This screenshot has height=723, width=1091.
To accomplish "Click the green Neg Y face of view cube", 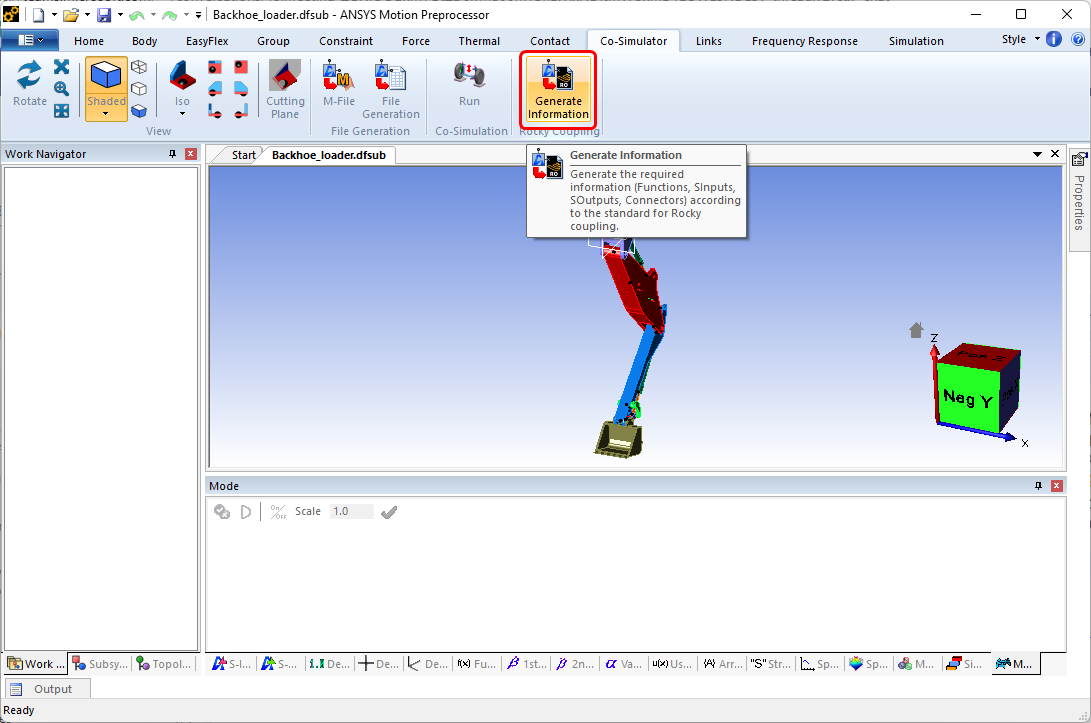I will click(966, 397).
